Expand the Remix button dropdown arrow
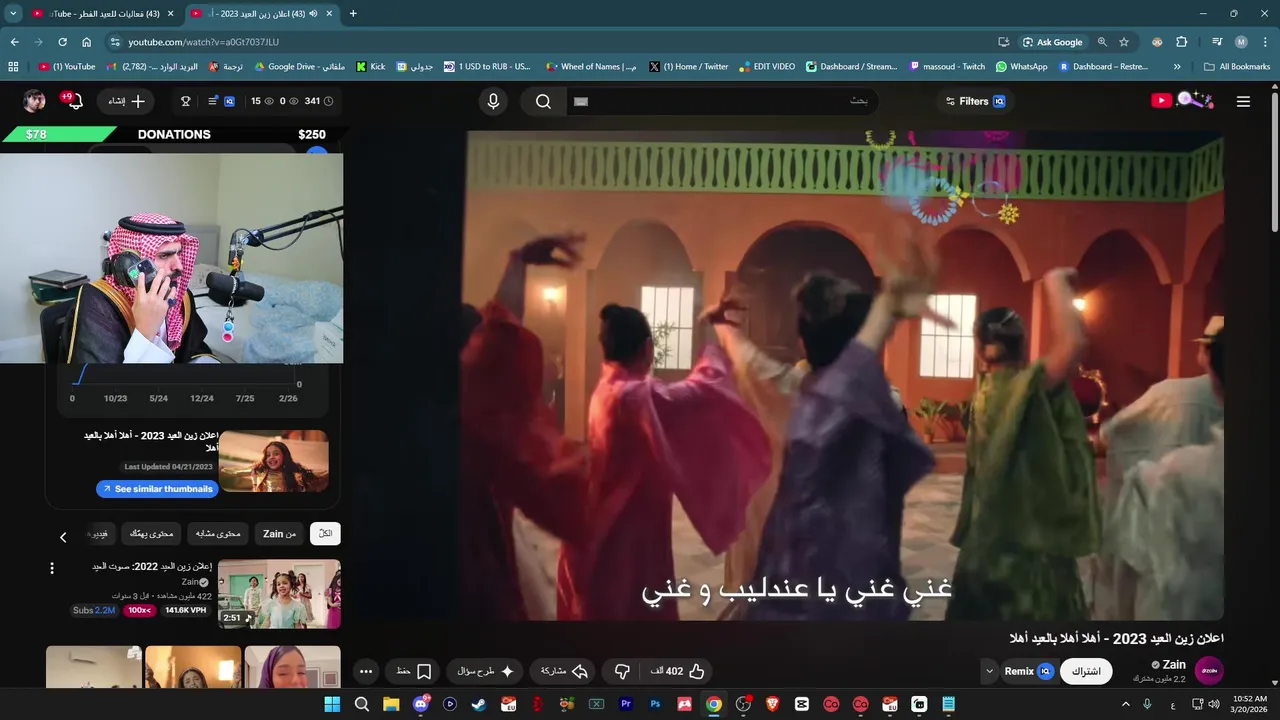Screen dimensions: 1280x720 tap(990, 671)
